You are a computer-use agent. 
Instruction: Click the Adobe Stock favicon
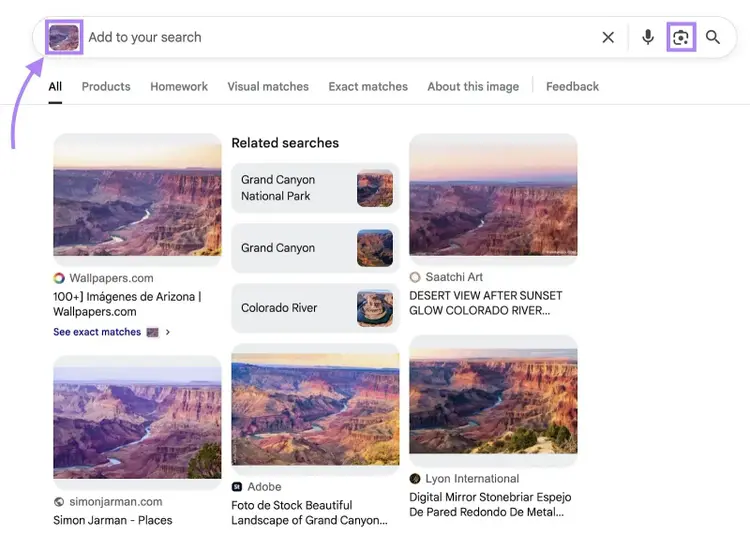click(x=237, y=487)
